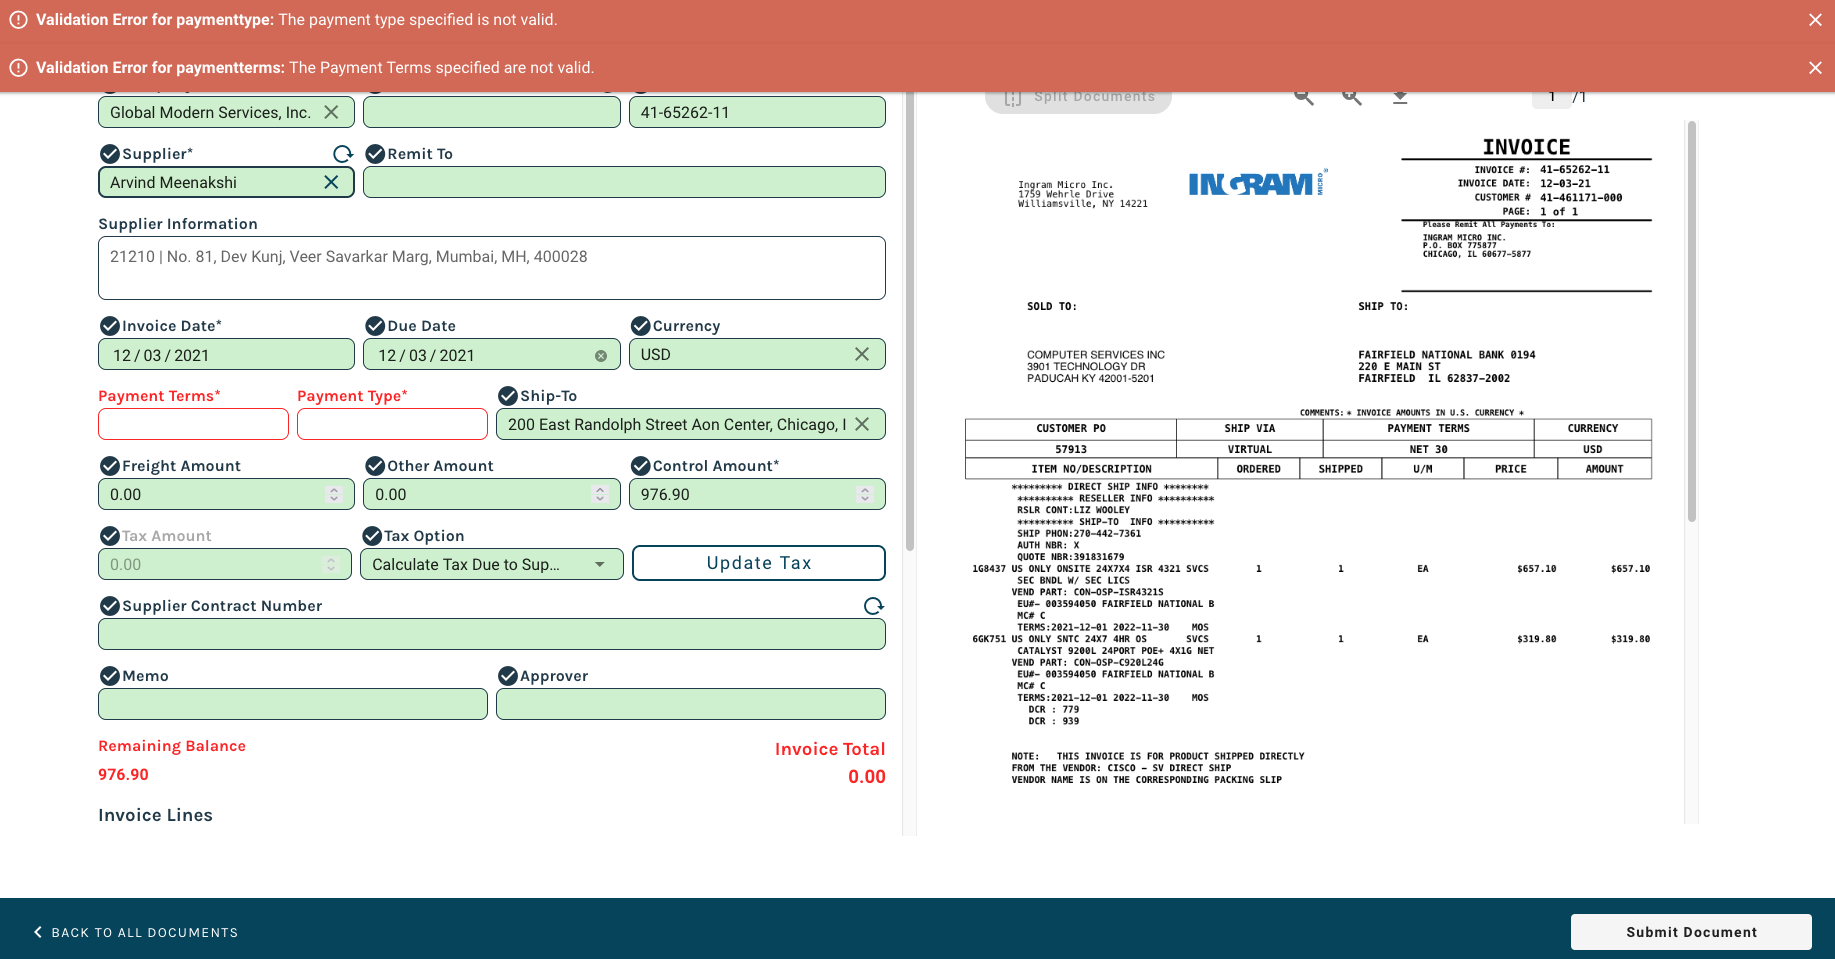The width and height of the screenshot is (1835, 959).
Task: Toggle the Invoice Date confirmation check
Action: [x=110, y=326]
